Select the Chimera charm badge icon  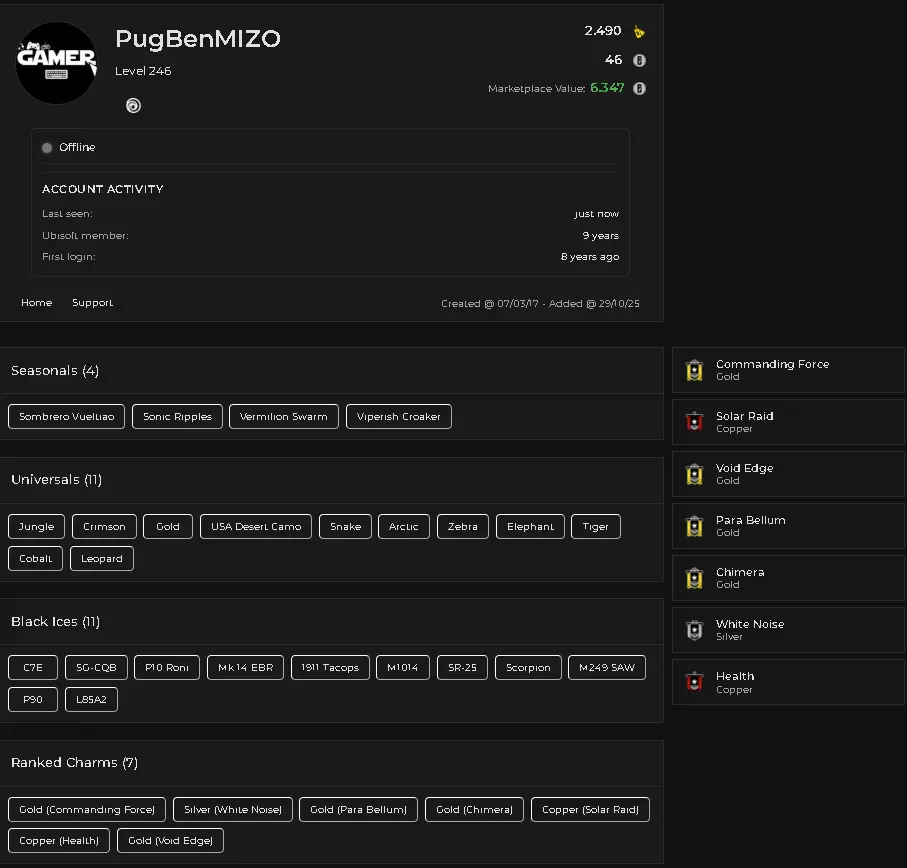(x=695, y=578)
